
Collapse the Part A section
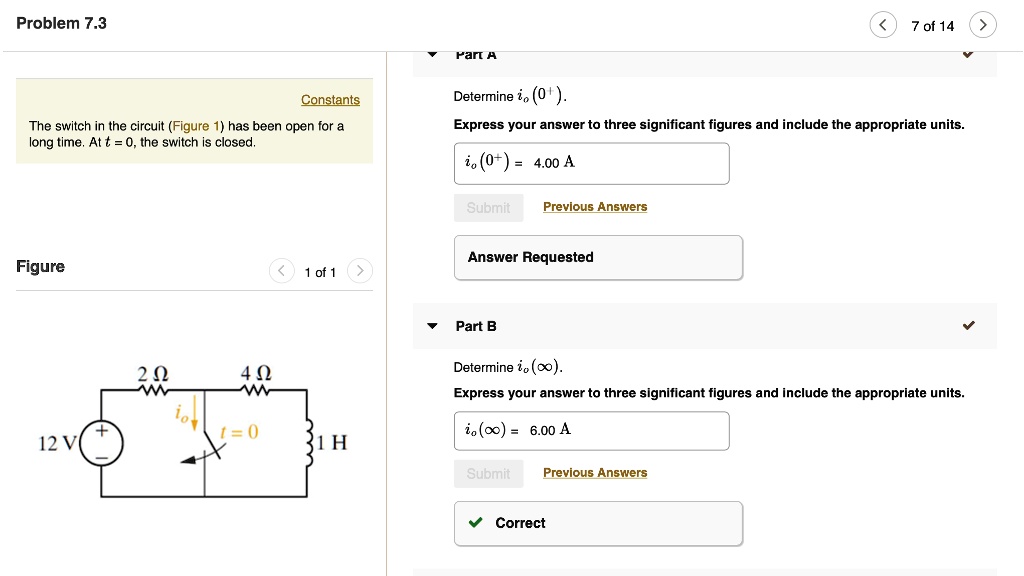coord(432,54)
